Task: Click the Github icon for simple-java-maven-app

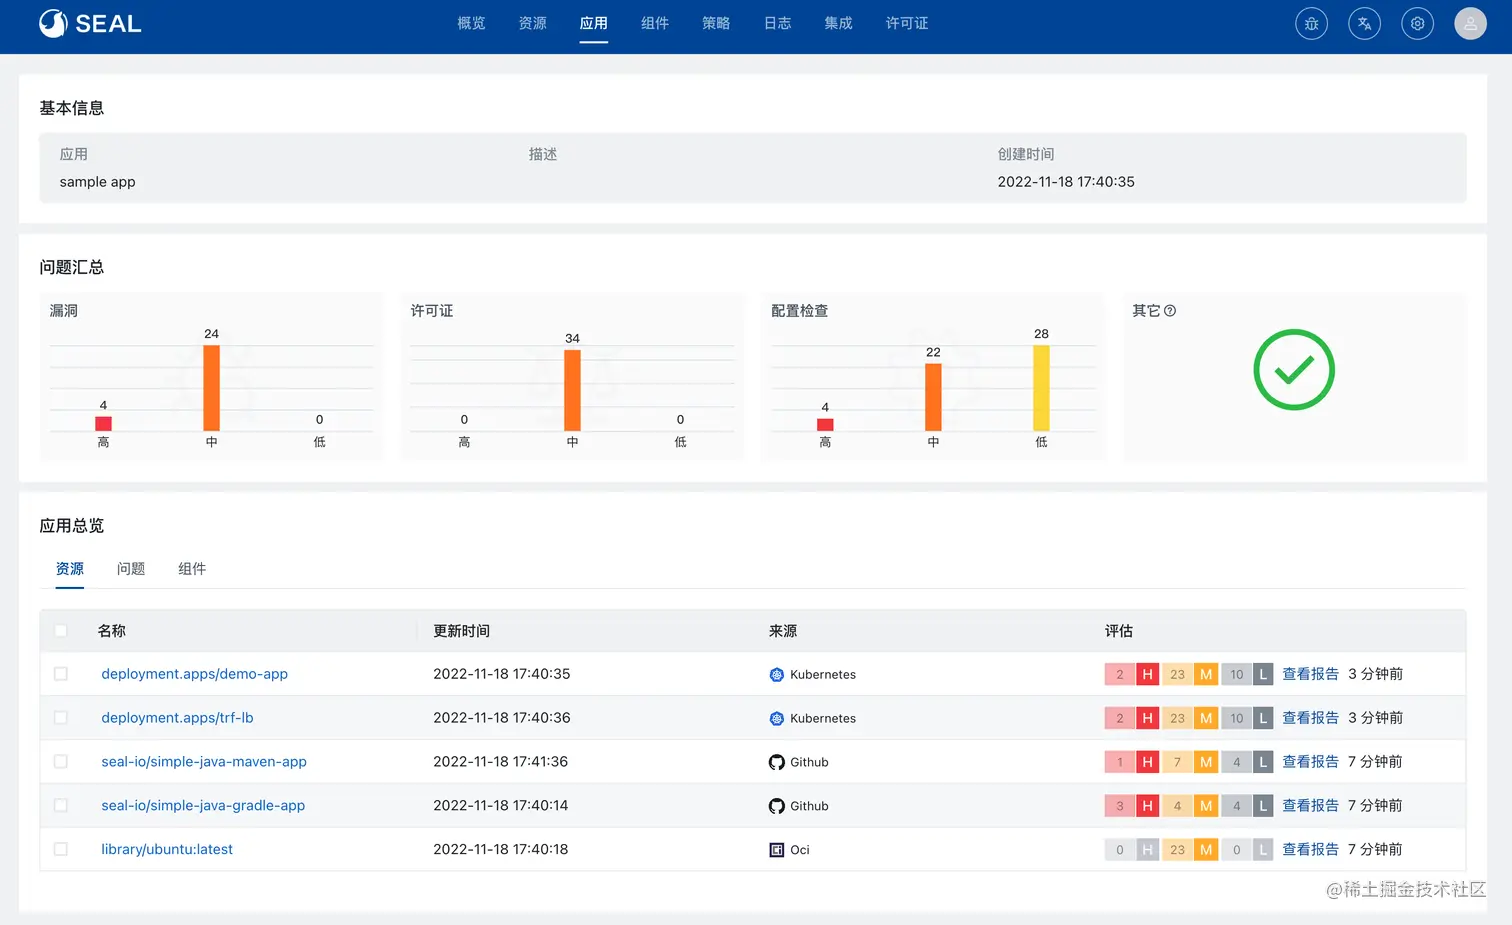Action: pyautogui.click(x=777, y=763)
